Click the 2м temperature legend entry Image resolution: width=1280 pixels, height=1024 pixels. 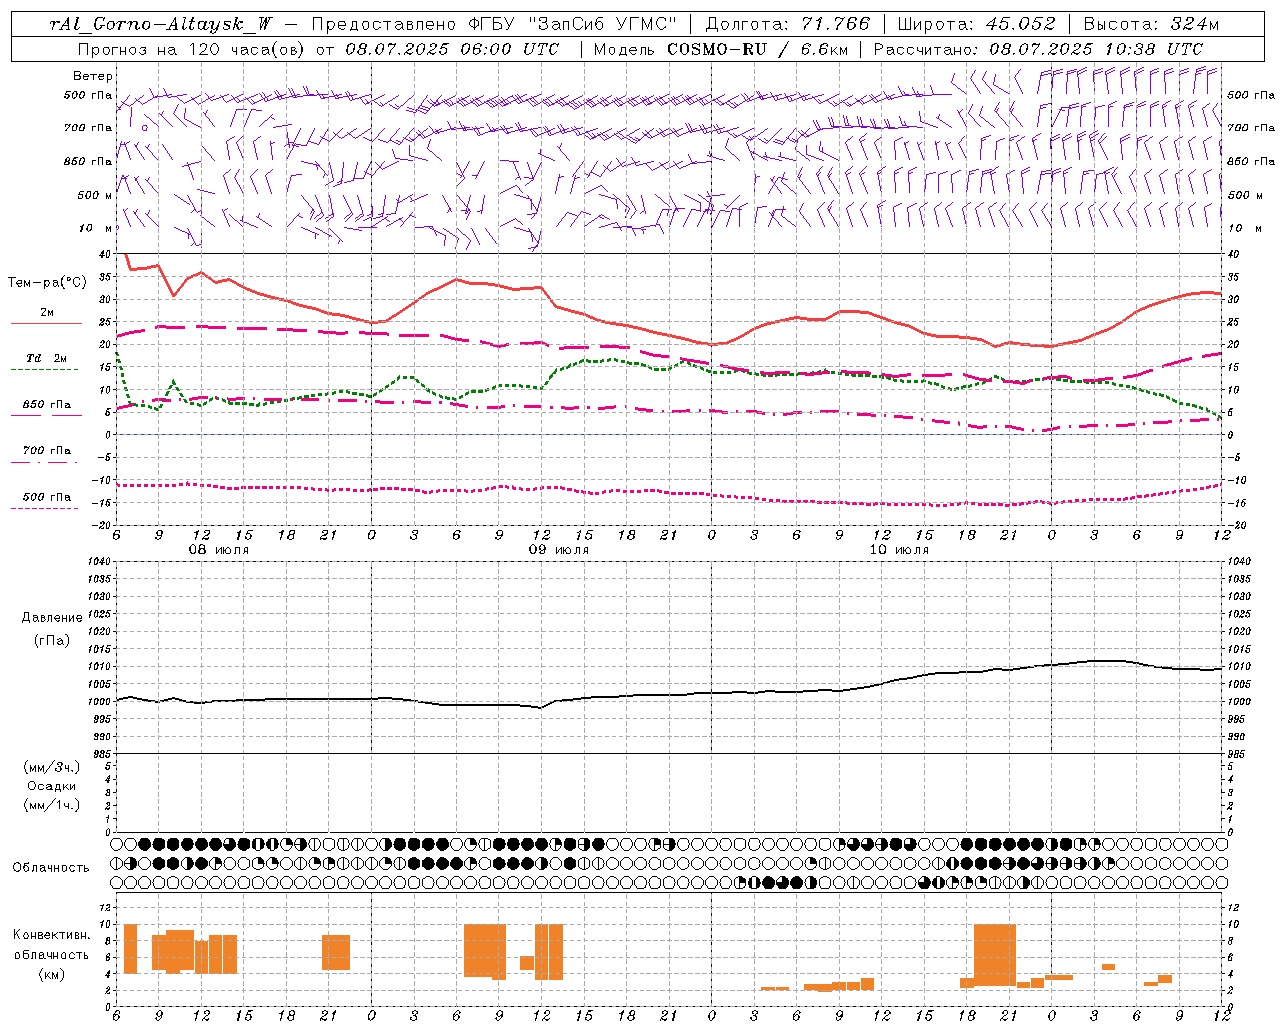(x=47, y=313)
